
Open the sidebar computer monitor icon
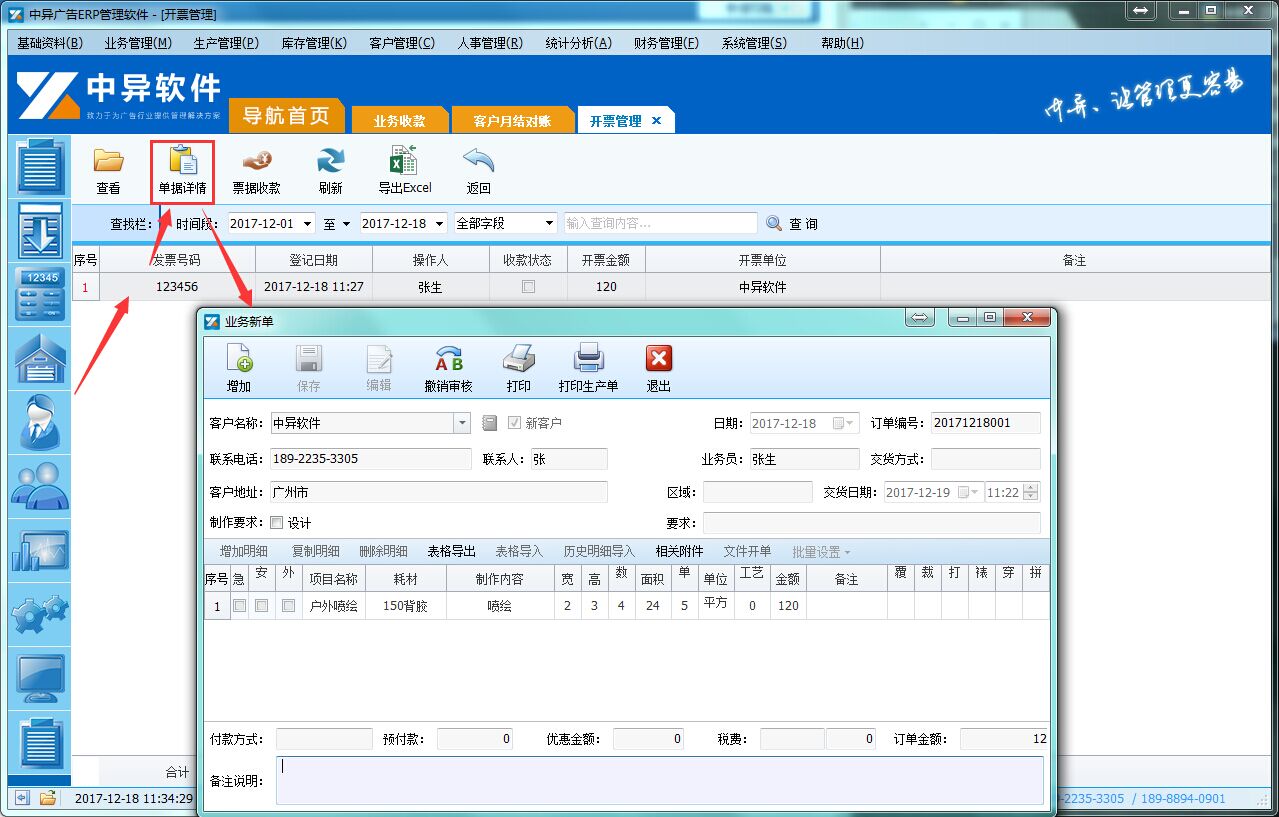[x=40, y=678]
